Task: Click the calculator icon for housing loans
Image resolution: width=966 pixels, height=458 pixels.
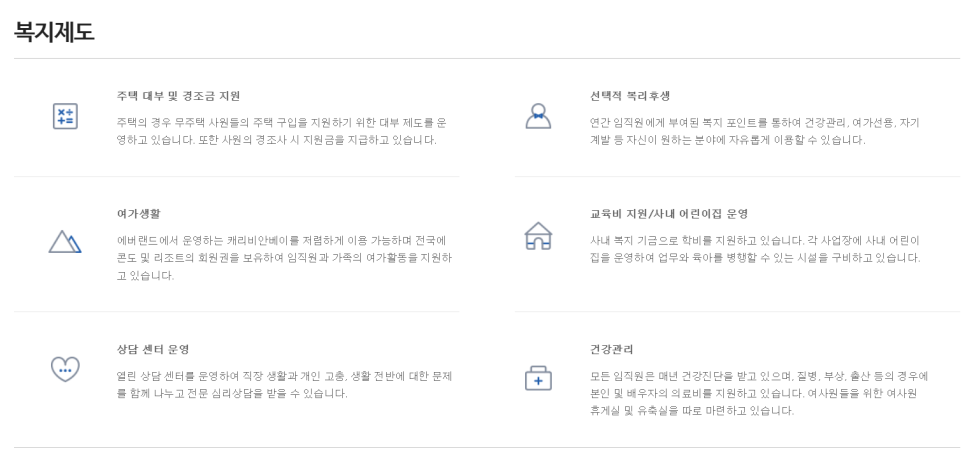Action: [x=65, y=116]
